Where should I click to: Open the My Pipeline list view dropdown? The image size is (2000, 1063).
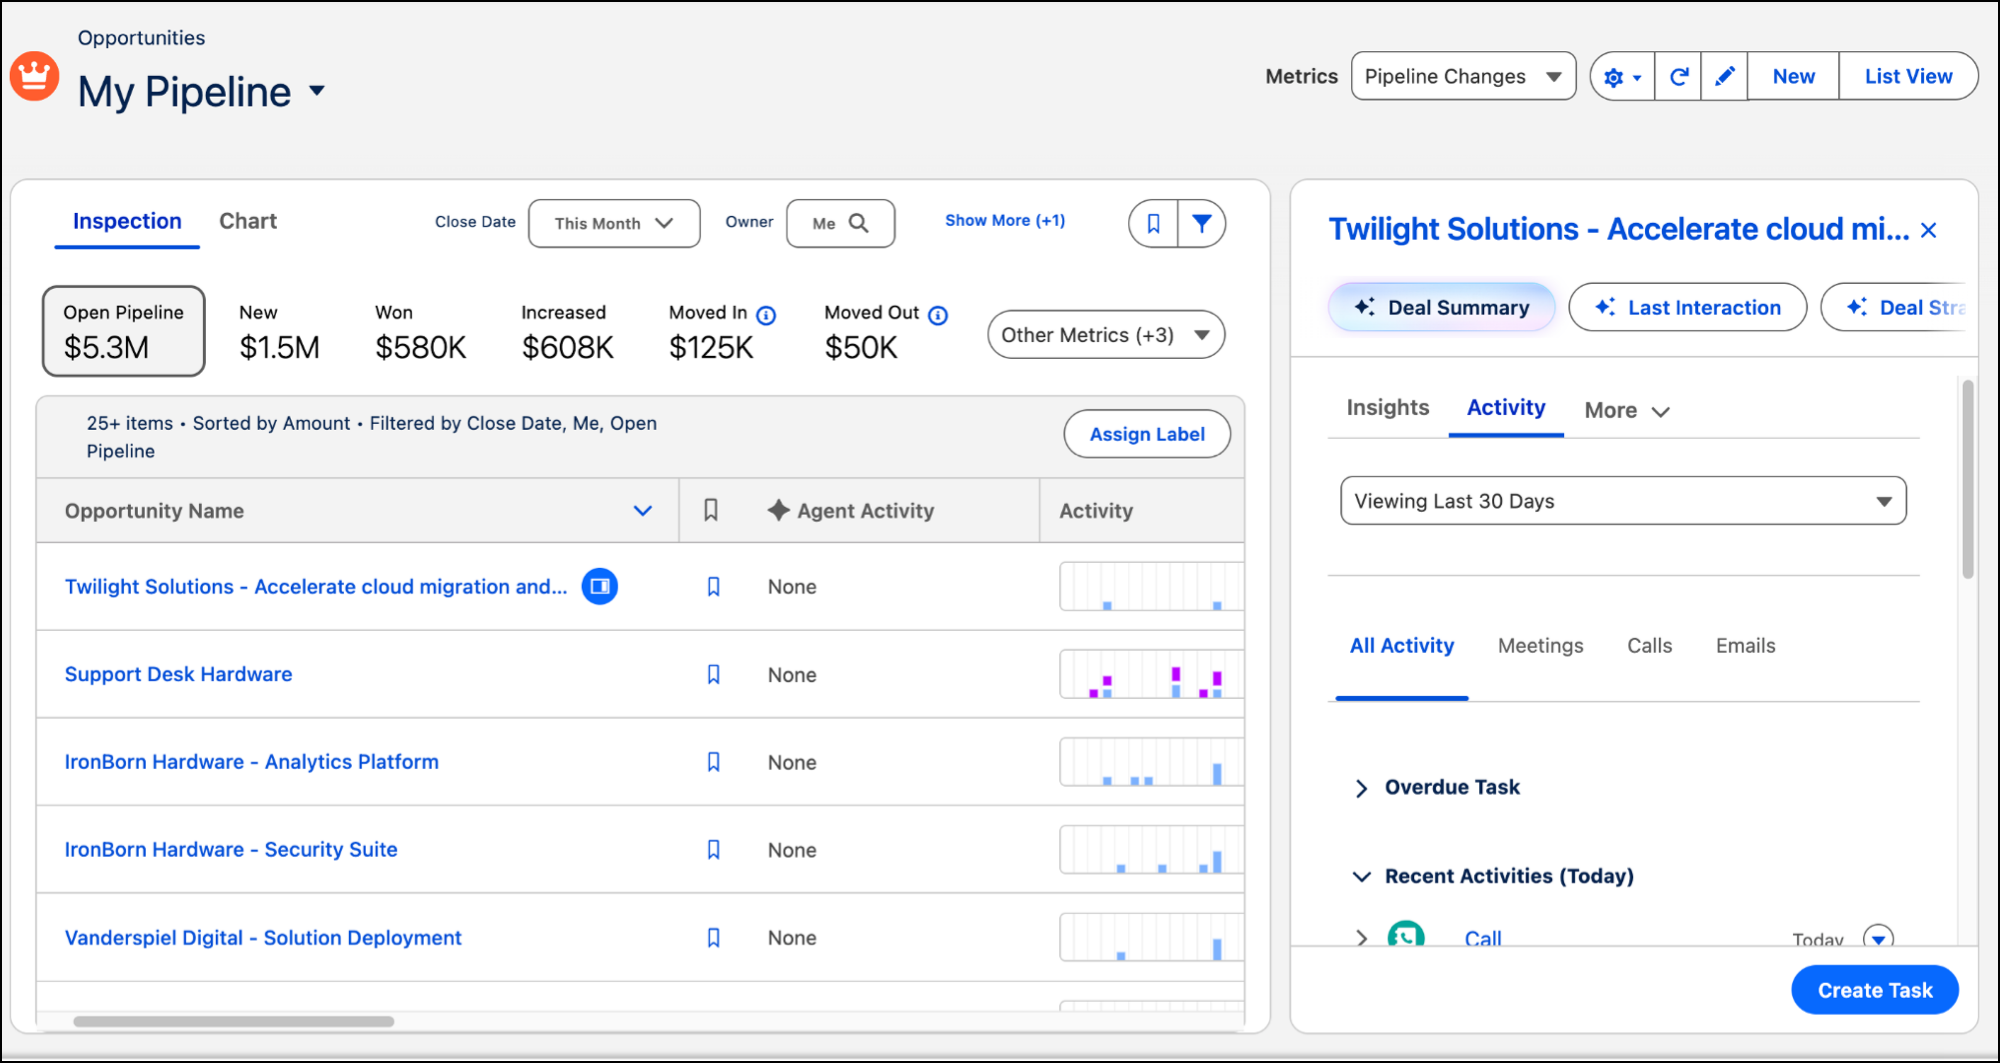click(x=317, y=91)
